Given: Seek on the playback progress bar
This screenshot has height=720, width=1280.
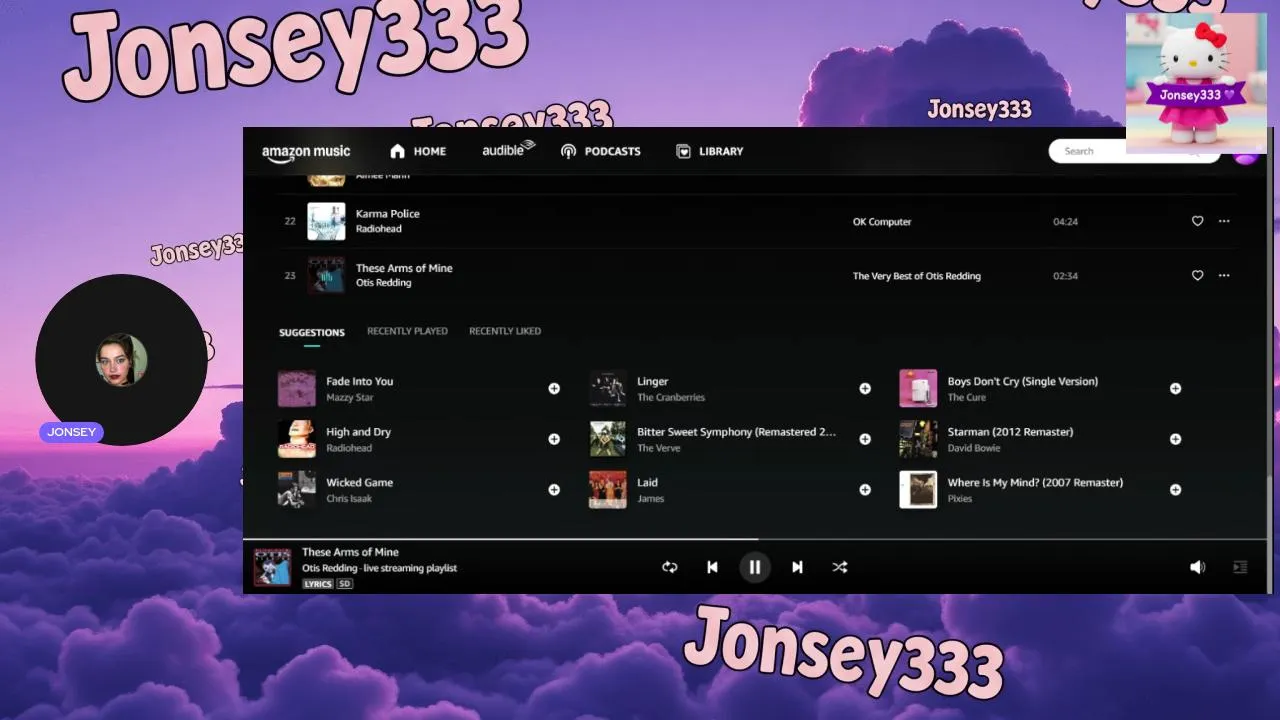Looking at the screenshot, I should [x=755, y=540].
